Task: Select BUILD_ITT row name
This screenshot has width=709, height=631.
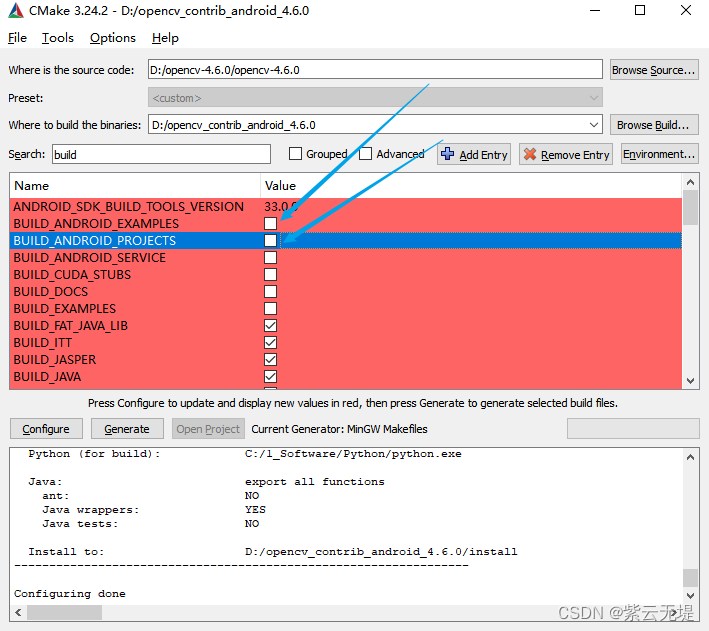Action: (43, 342)
